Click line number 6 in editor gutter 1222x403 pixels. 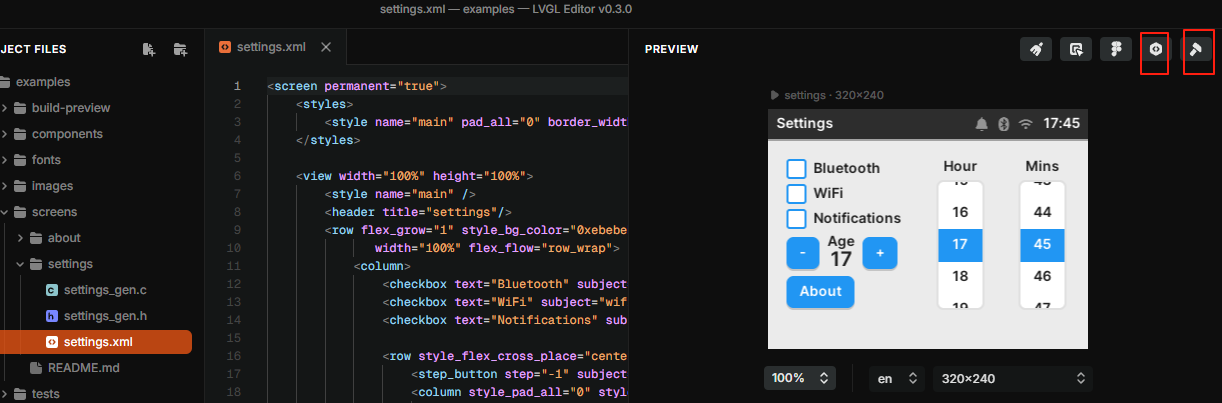(x=236, y=176)
